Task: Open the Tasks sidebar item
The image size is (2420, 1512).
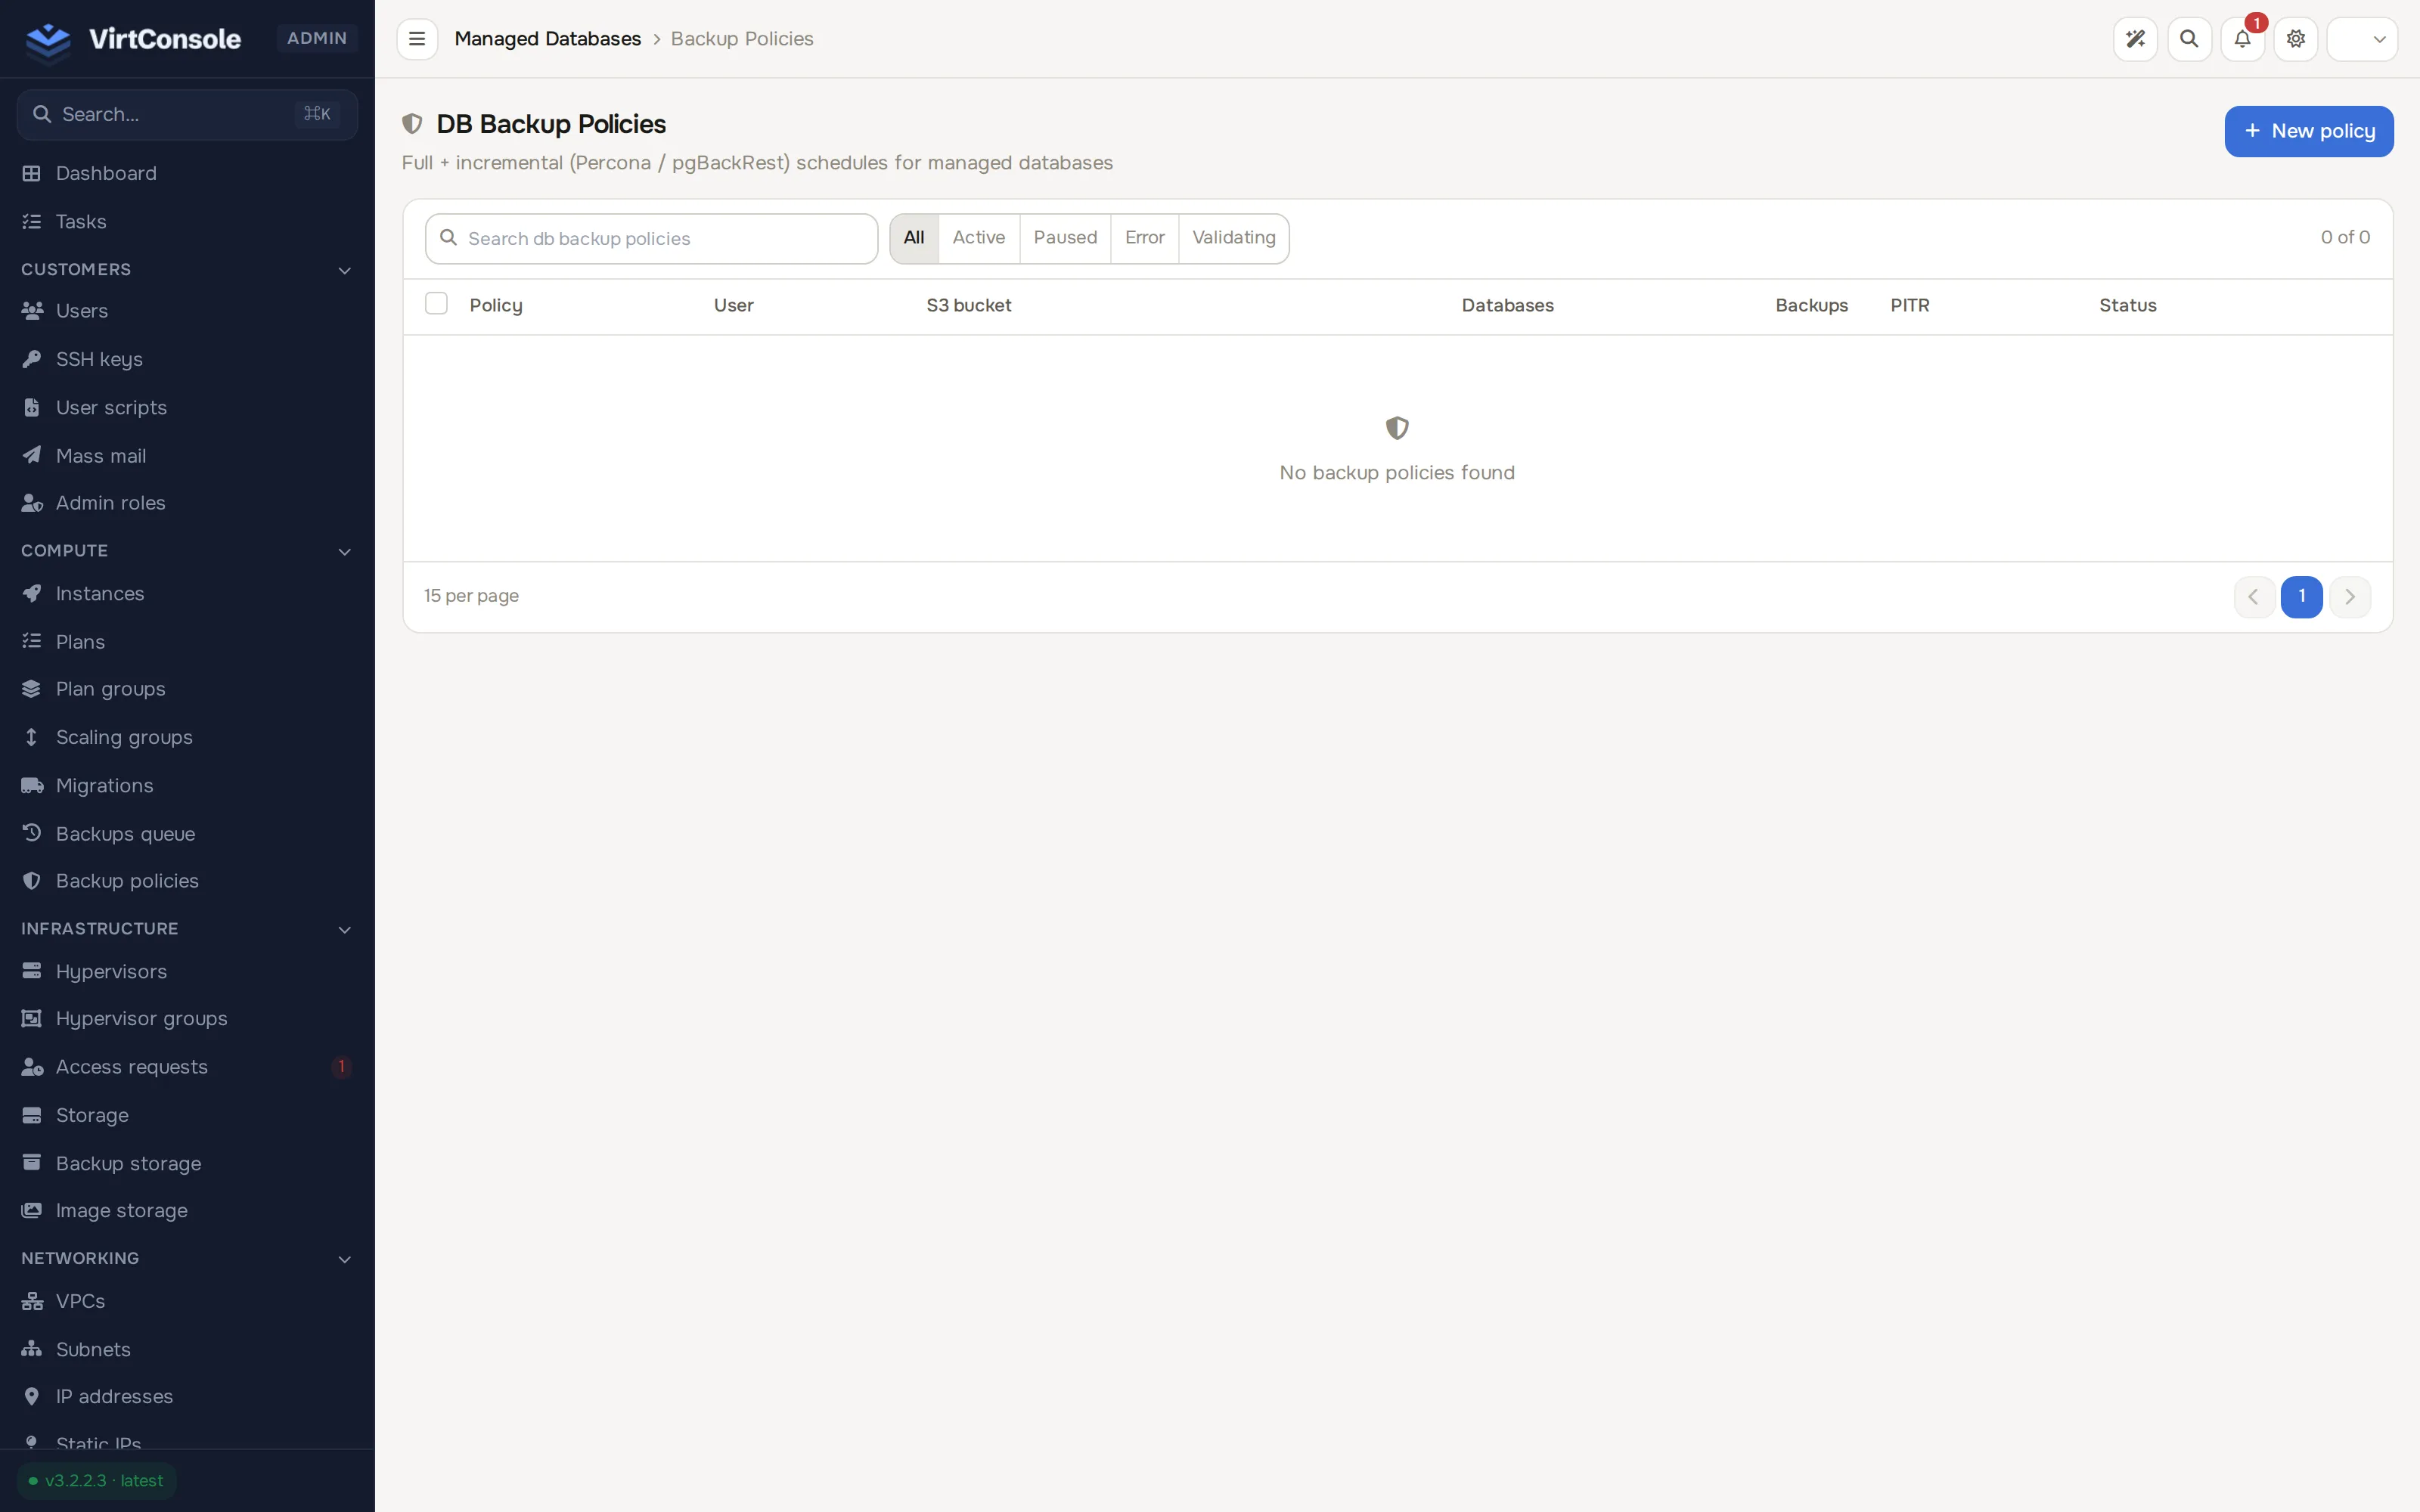Action: pos(187,221)
